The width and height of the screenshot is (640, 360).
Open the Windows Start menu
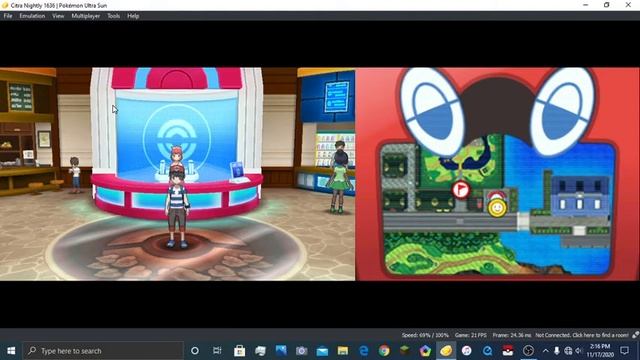[x=11, y=351]
